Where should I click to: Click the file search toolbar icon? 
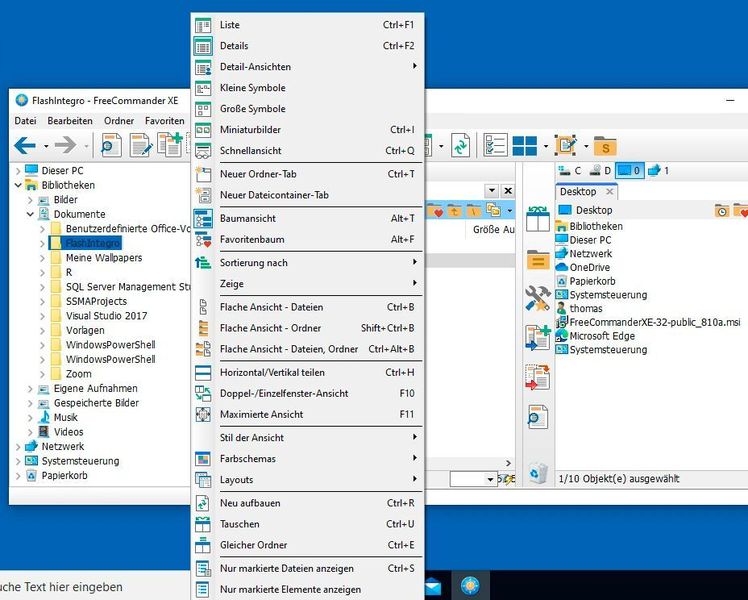[111, 145]
